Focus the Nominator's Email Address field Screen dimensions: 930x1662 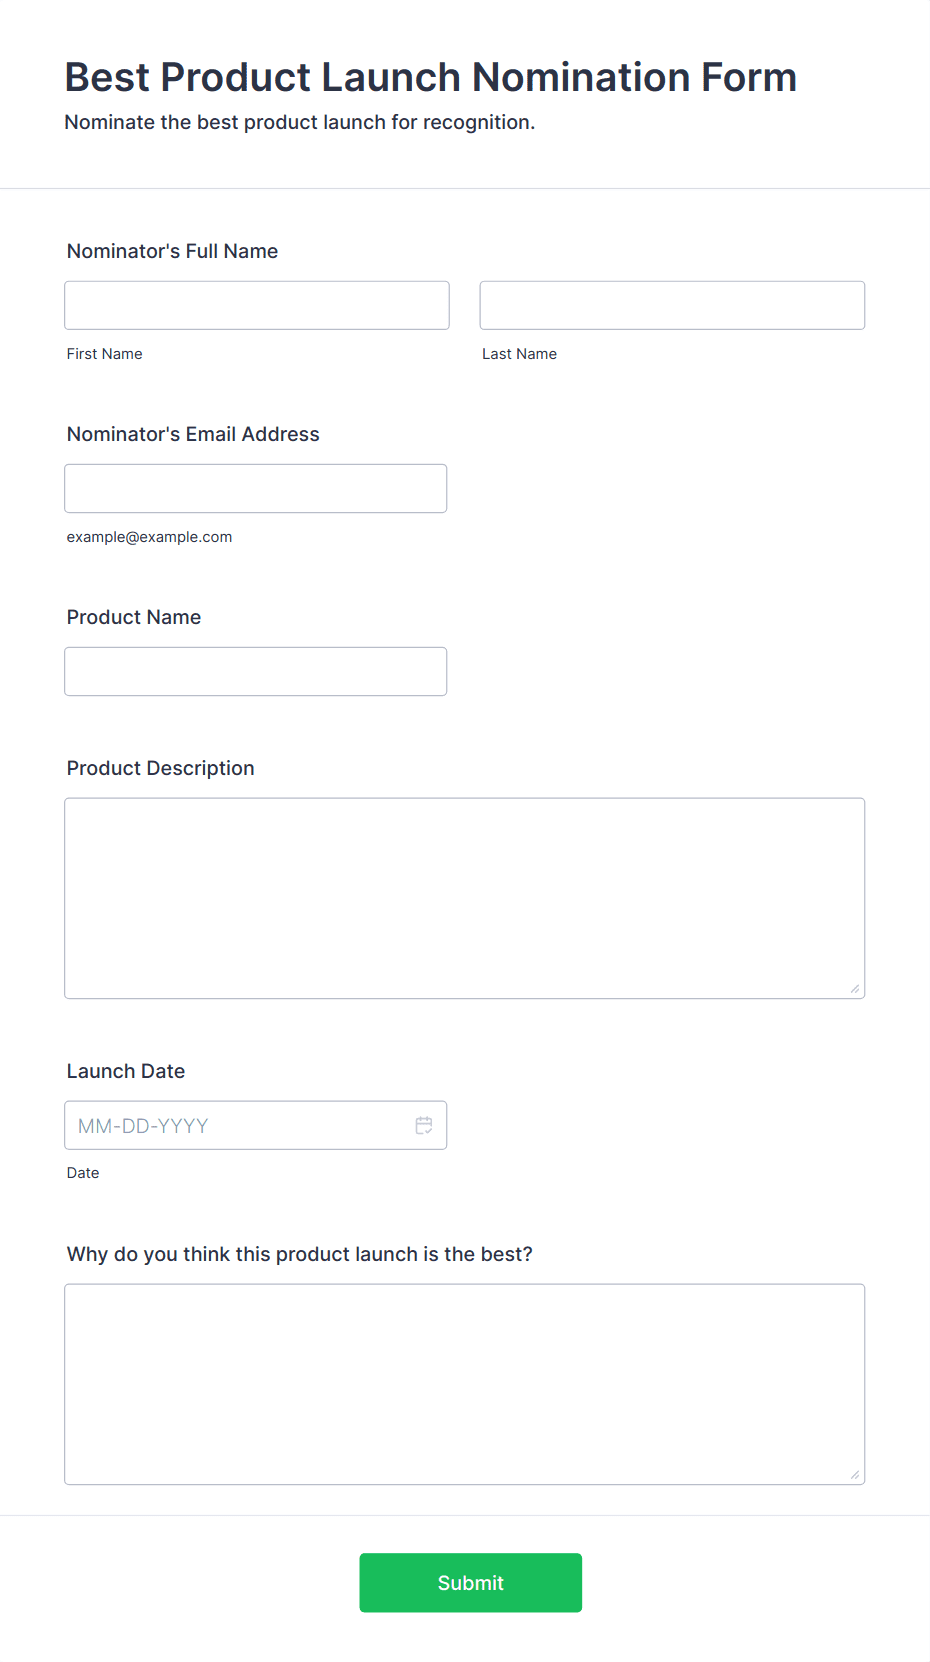pyautogui.click(x=256, y=488)
